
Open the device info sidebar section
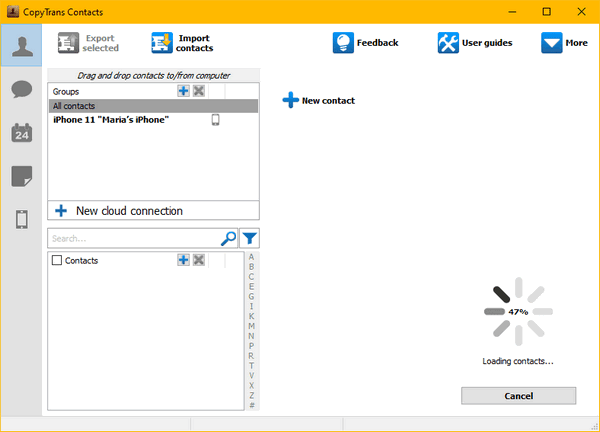21,219
